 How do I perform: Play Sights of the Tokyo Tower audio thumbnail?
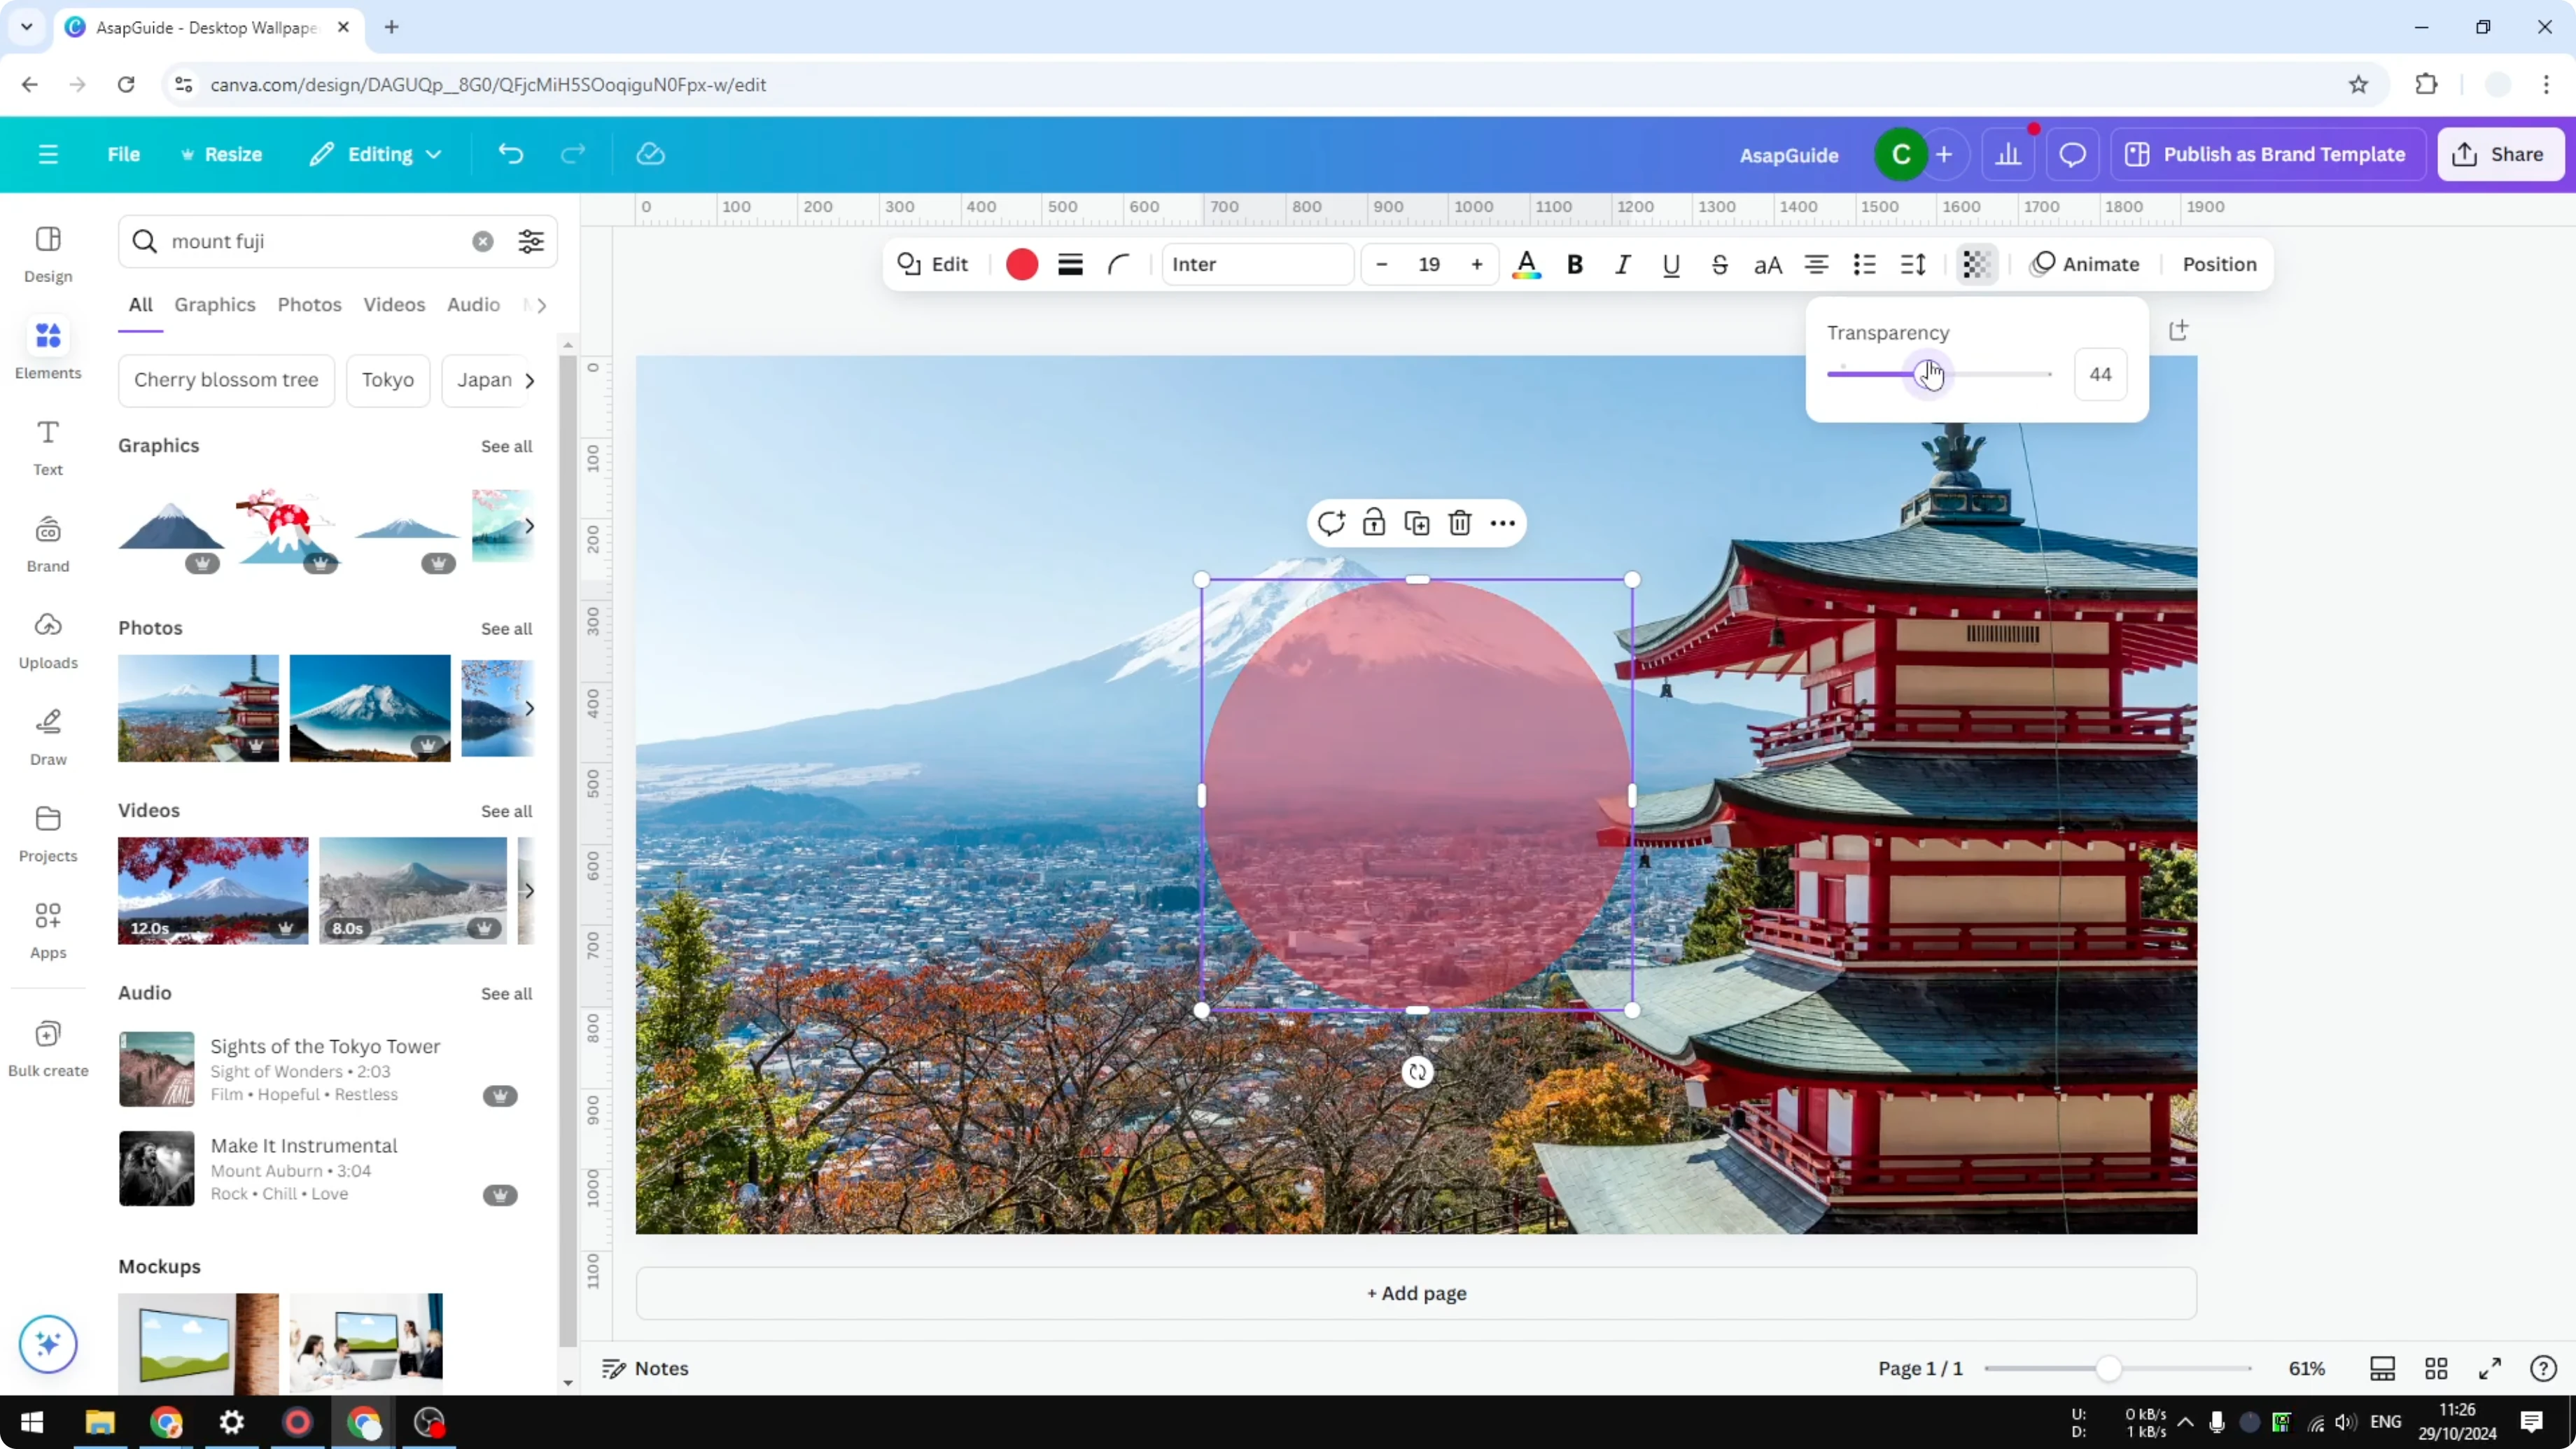point(157,1069)
